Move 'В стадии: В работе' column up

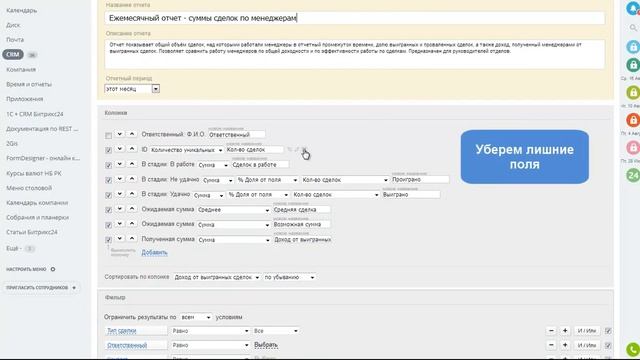(x=132, y=164)
